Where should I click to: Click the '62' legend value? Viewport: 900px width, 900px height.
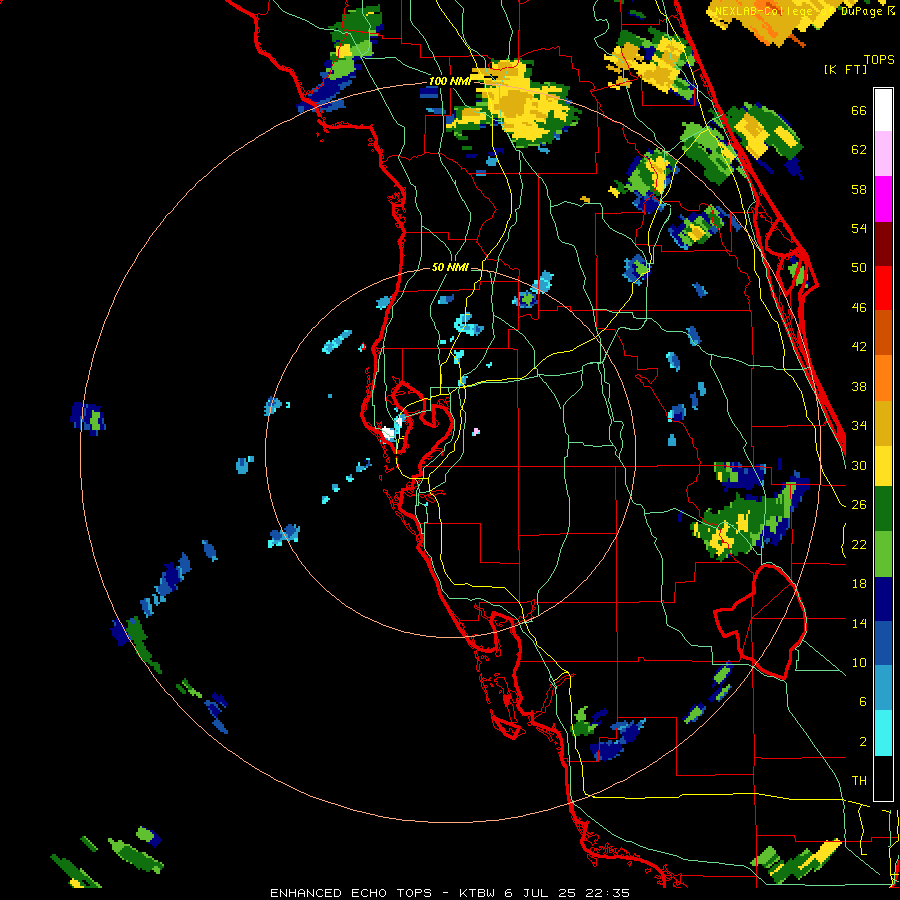tap(859, 150)
